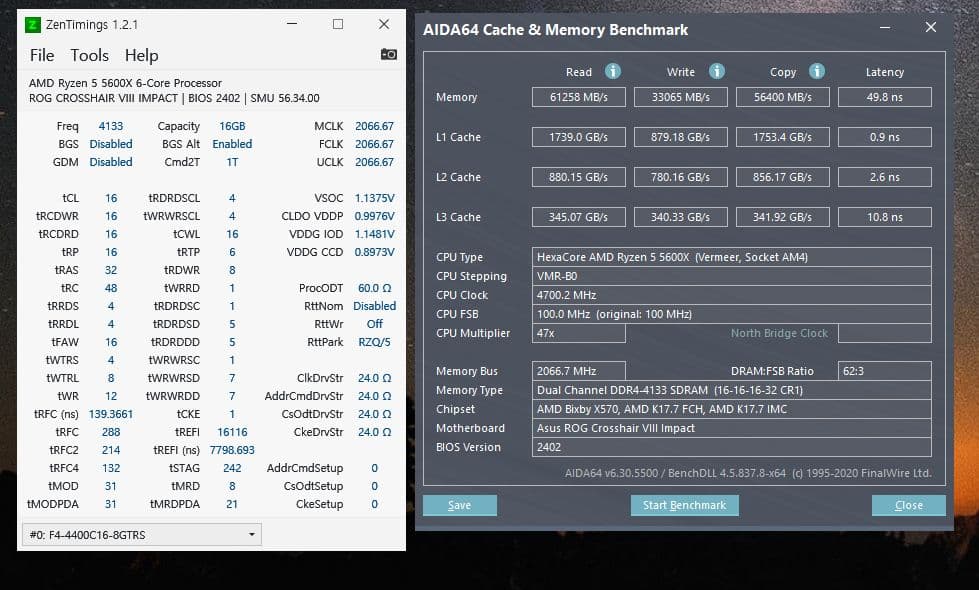Minimize the AIDA64 benchmark window

885,27
